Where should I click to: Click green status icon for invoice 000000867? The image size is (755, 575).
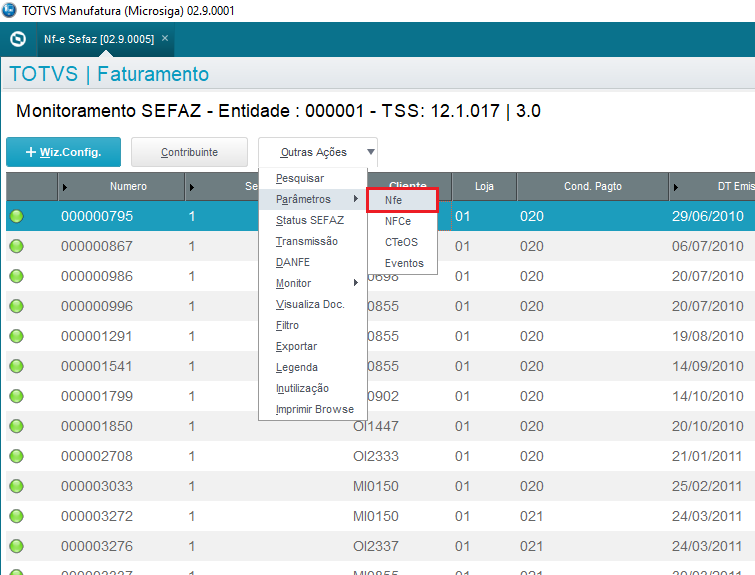(16, 247)
